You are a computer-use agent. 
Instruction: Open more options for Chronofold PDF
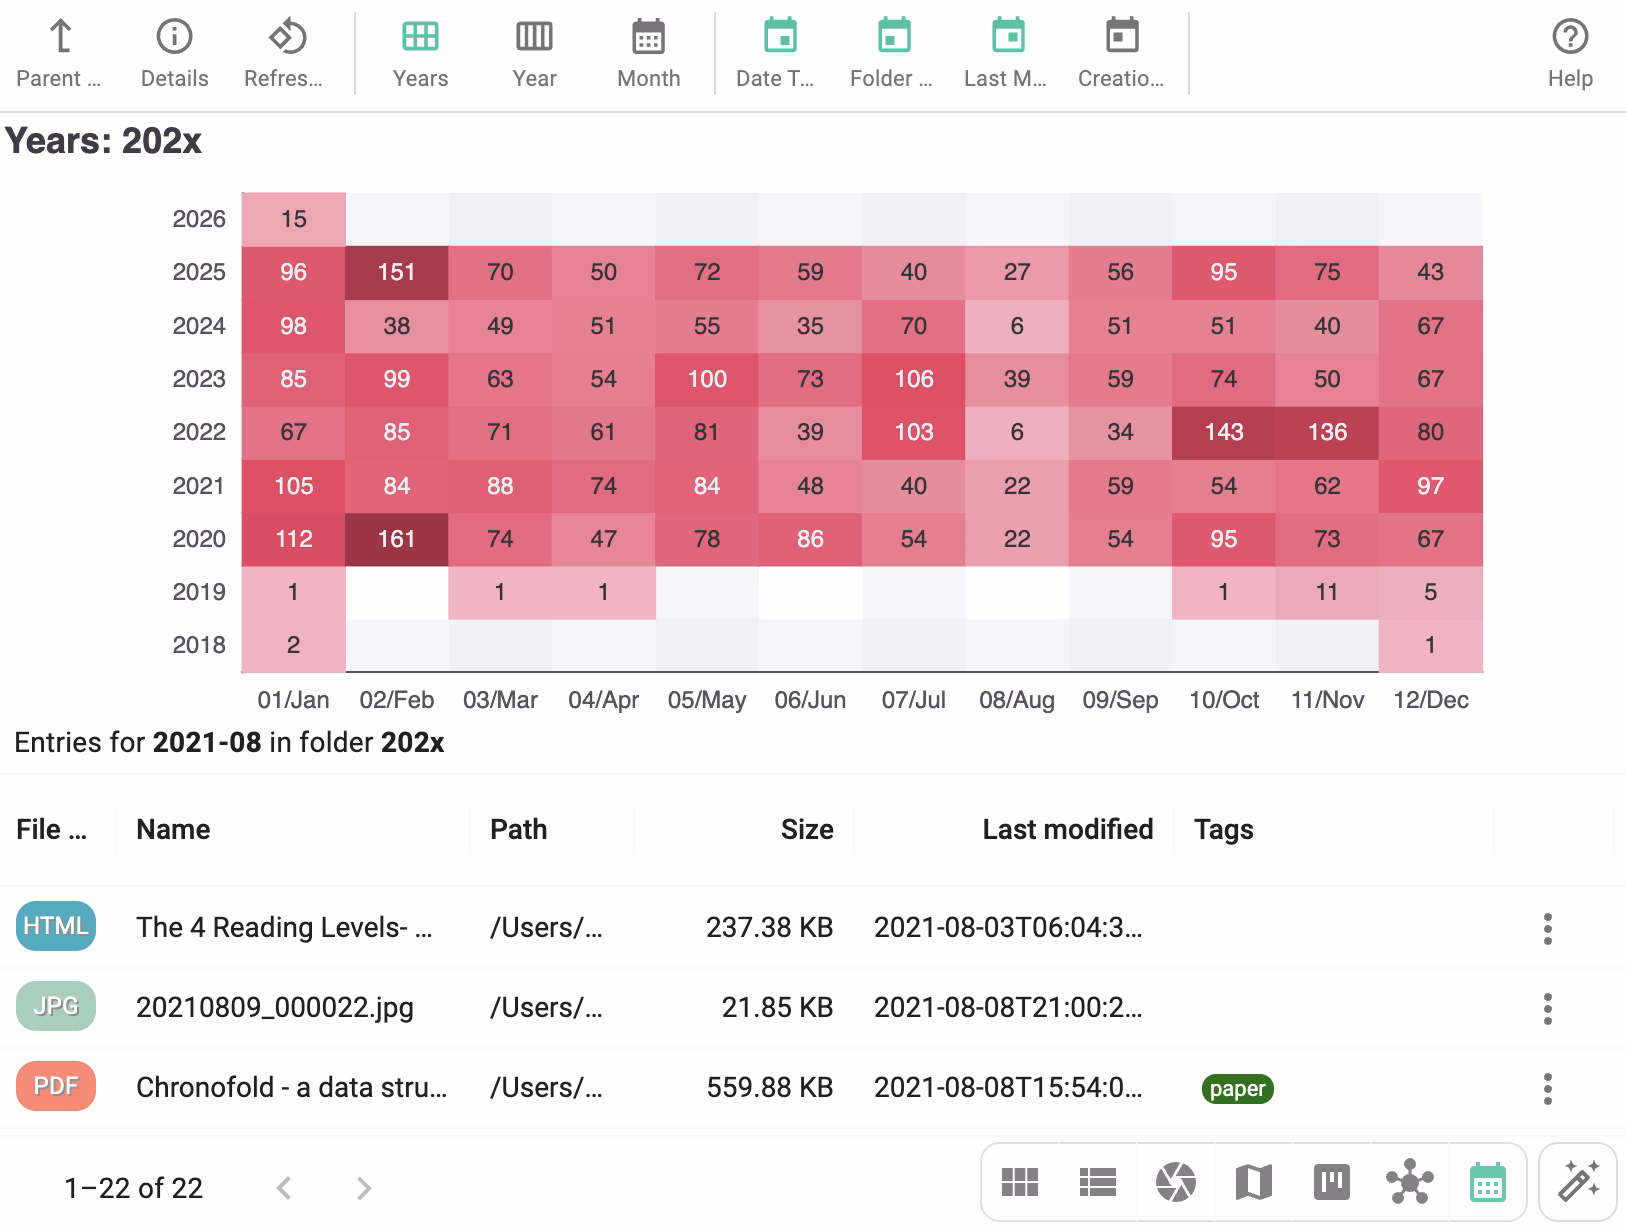coord(1547,1088)
